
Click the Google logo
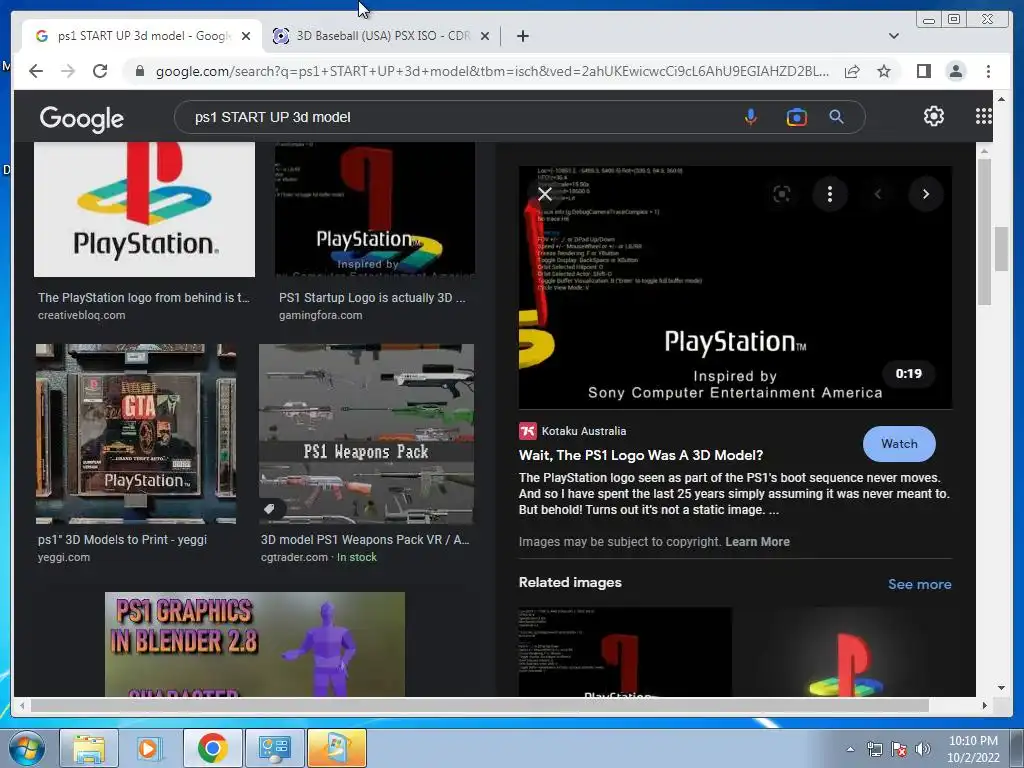tap(82, 118)
